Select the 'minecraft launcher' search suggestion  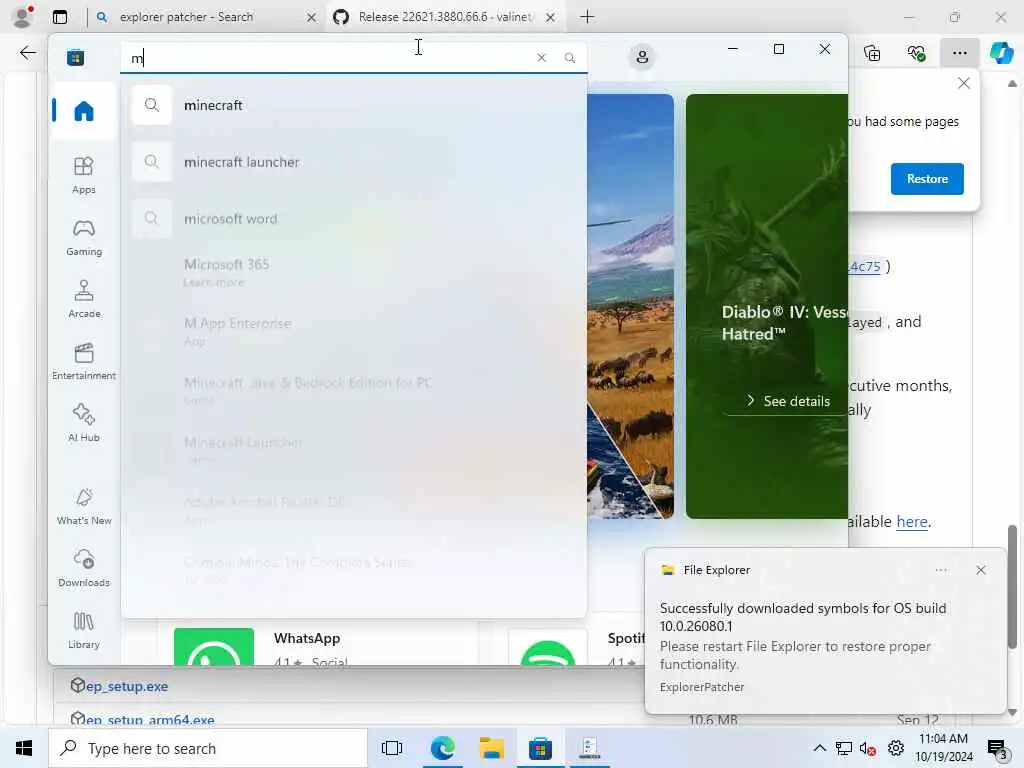(353, 162)
